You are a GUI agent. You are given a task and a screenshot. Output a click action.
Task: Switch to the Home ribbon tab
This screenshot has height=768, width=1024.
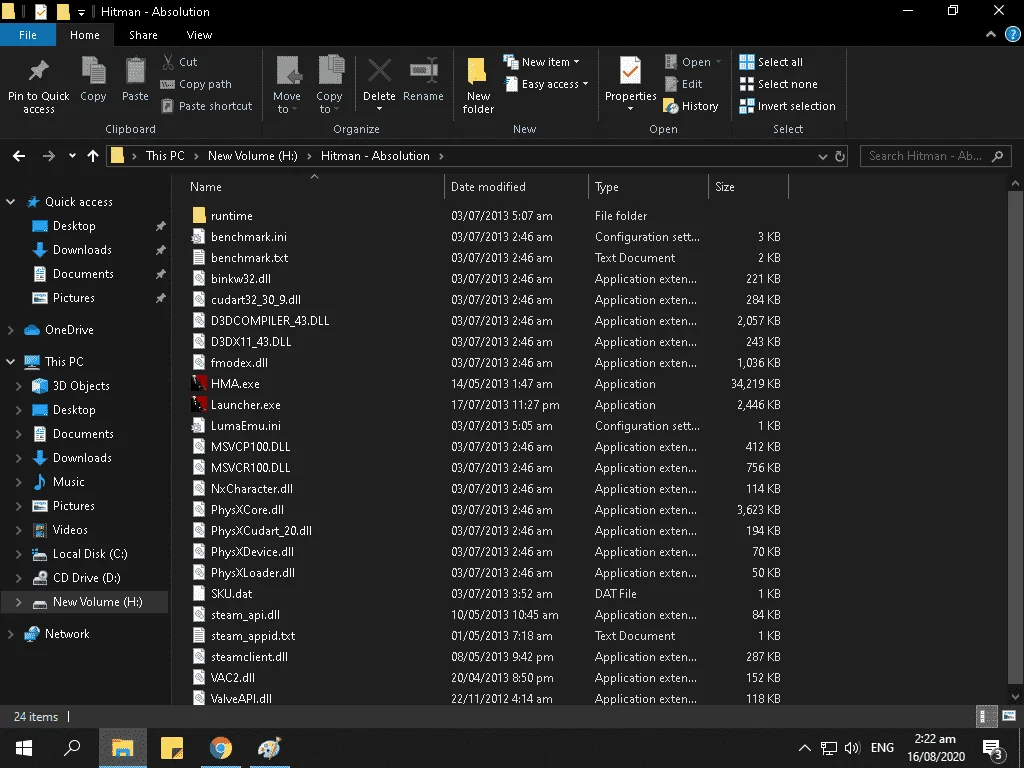(x=85, y=35)
